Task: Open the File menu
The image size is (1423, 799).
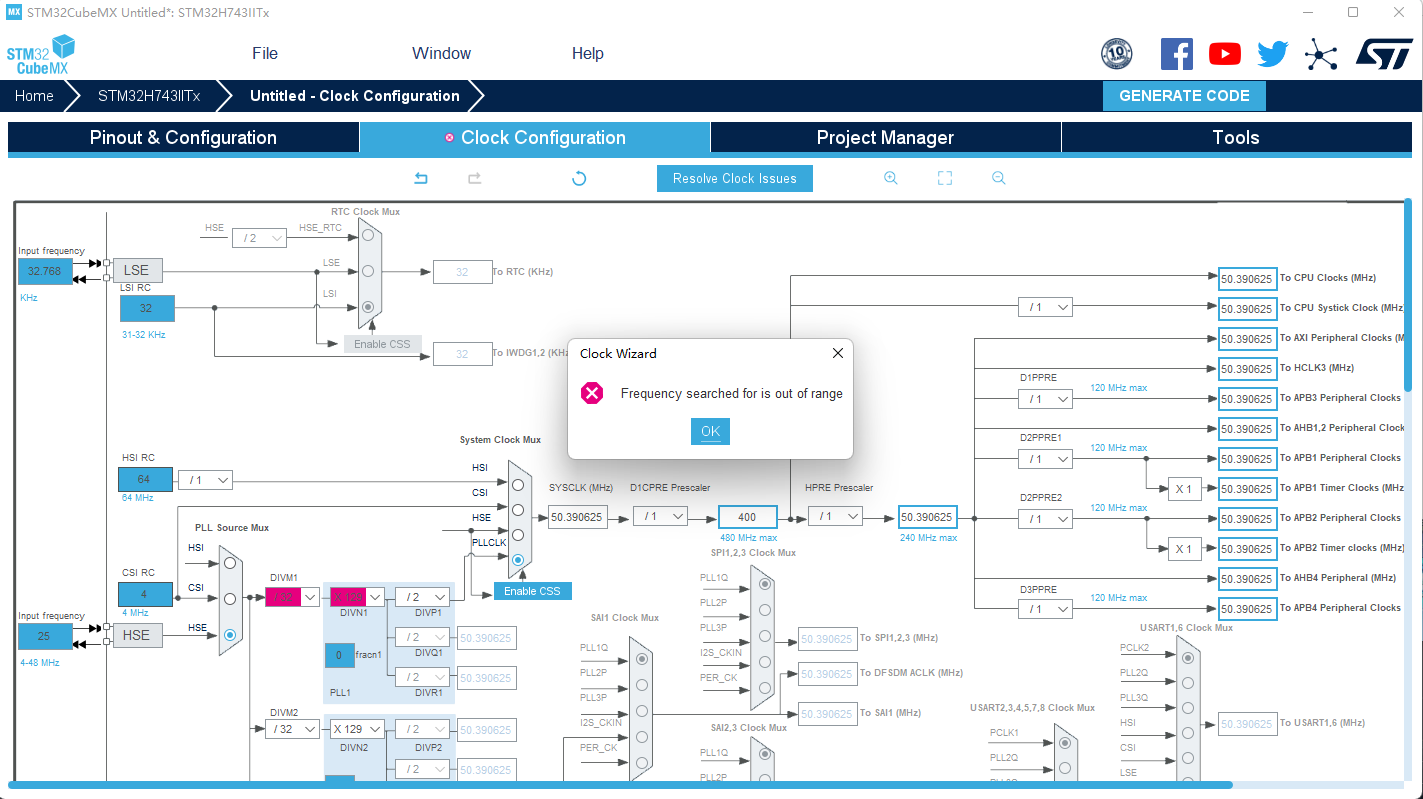Action: point(265,54)
